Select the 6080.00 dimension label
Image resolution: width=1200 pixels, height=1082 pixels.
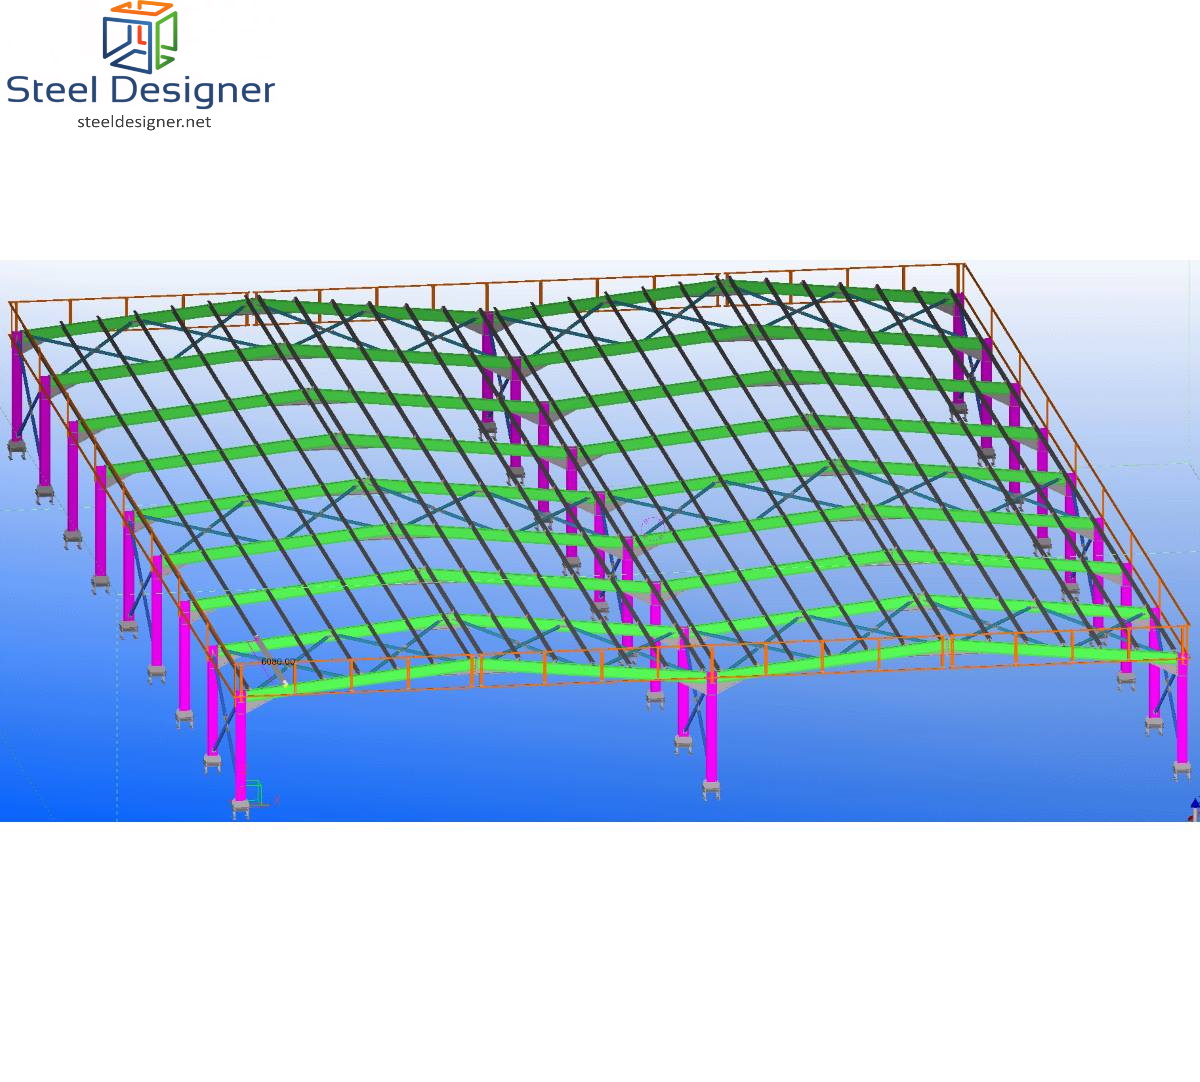(x=277, y=662)
